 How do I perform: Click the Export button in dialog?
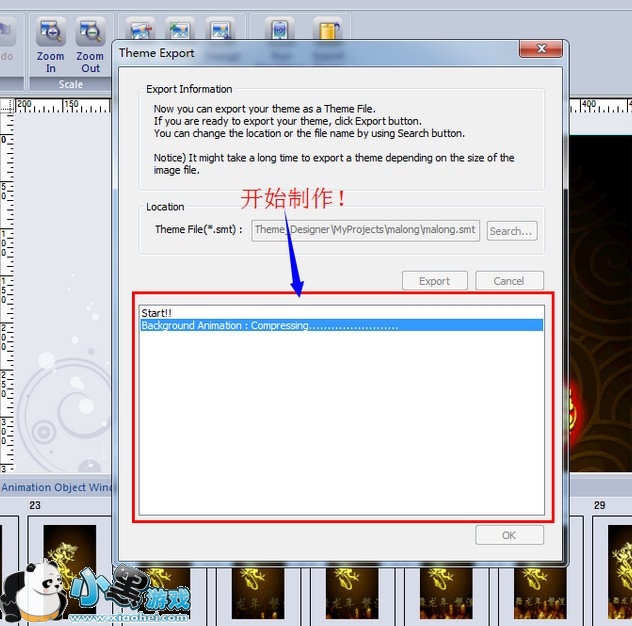coord(434,281)
